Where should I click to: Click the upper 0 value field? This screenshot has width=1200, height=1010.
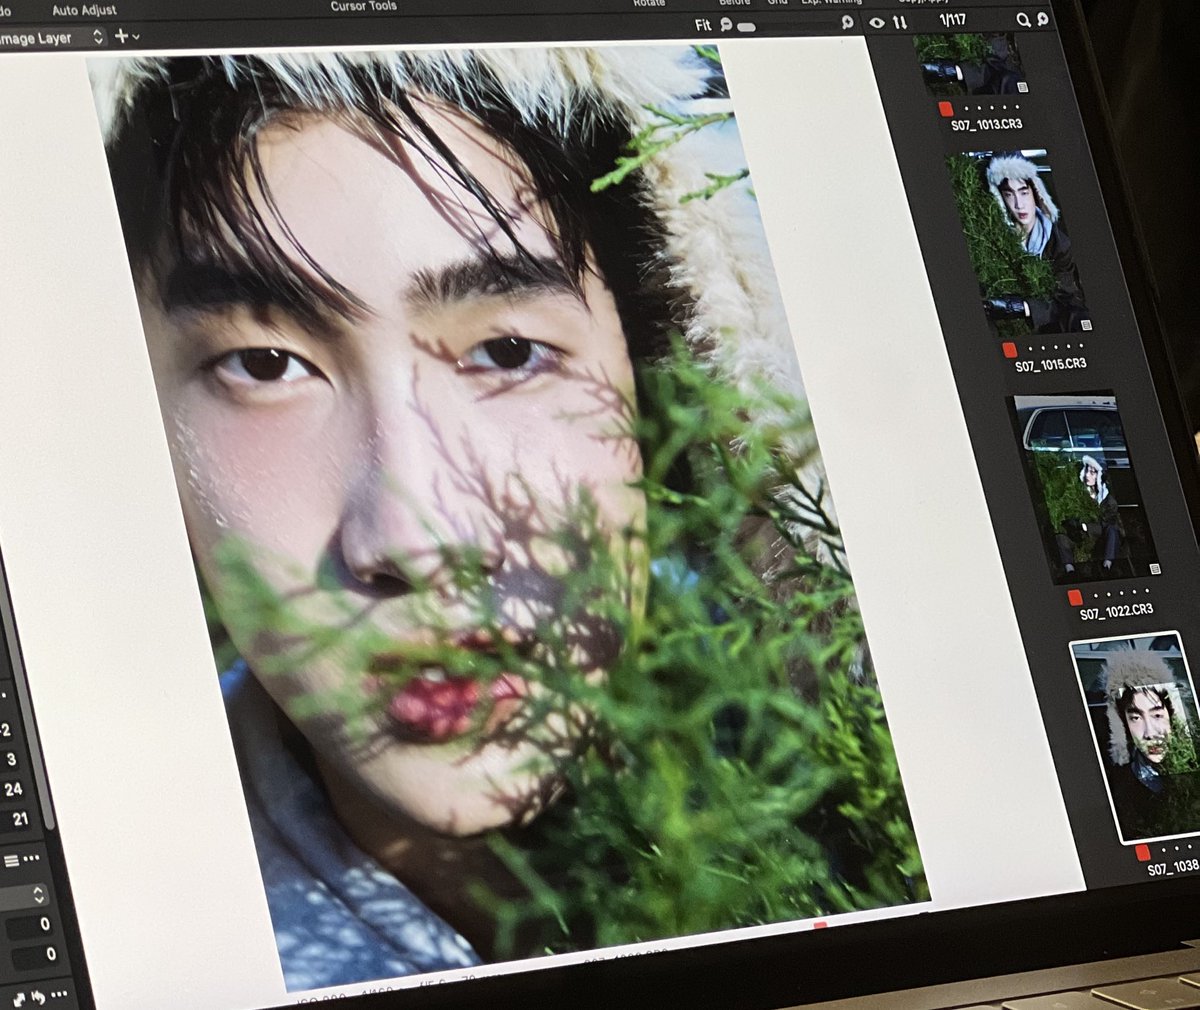point(30,925)
